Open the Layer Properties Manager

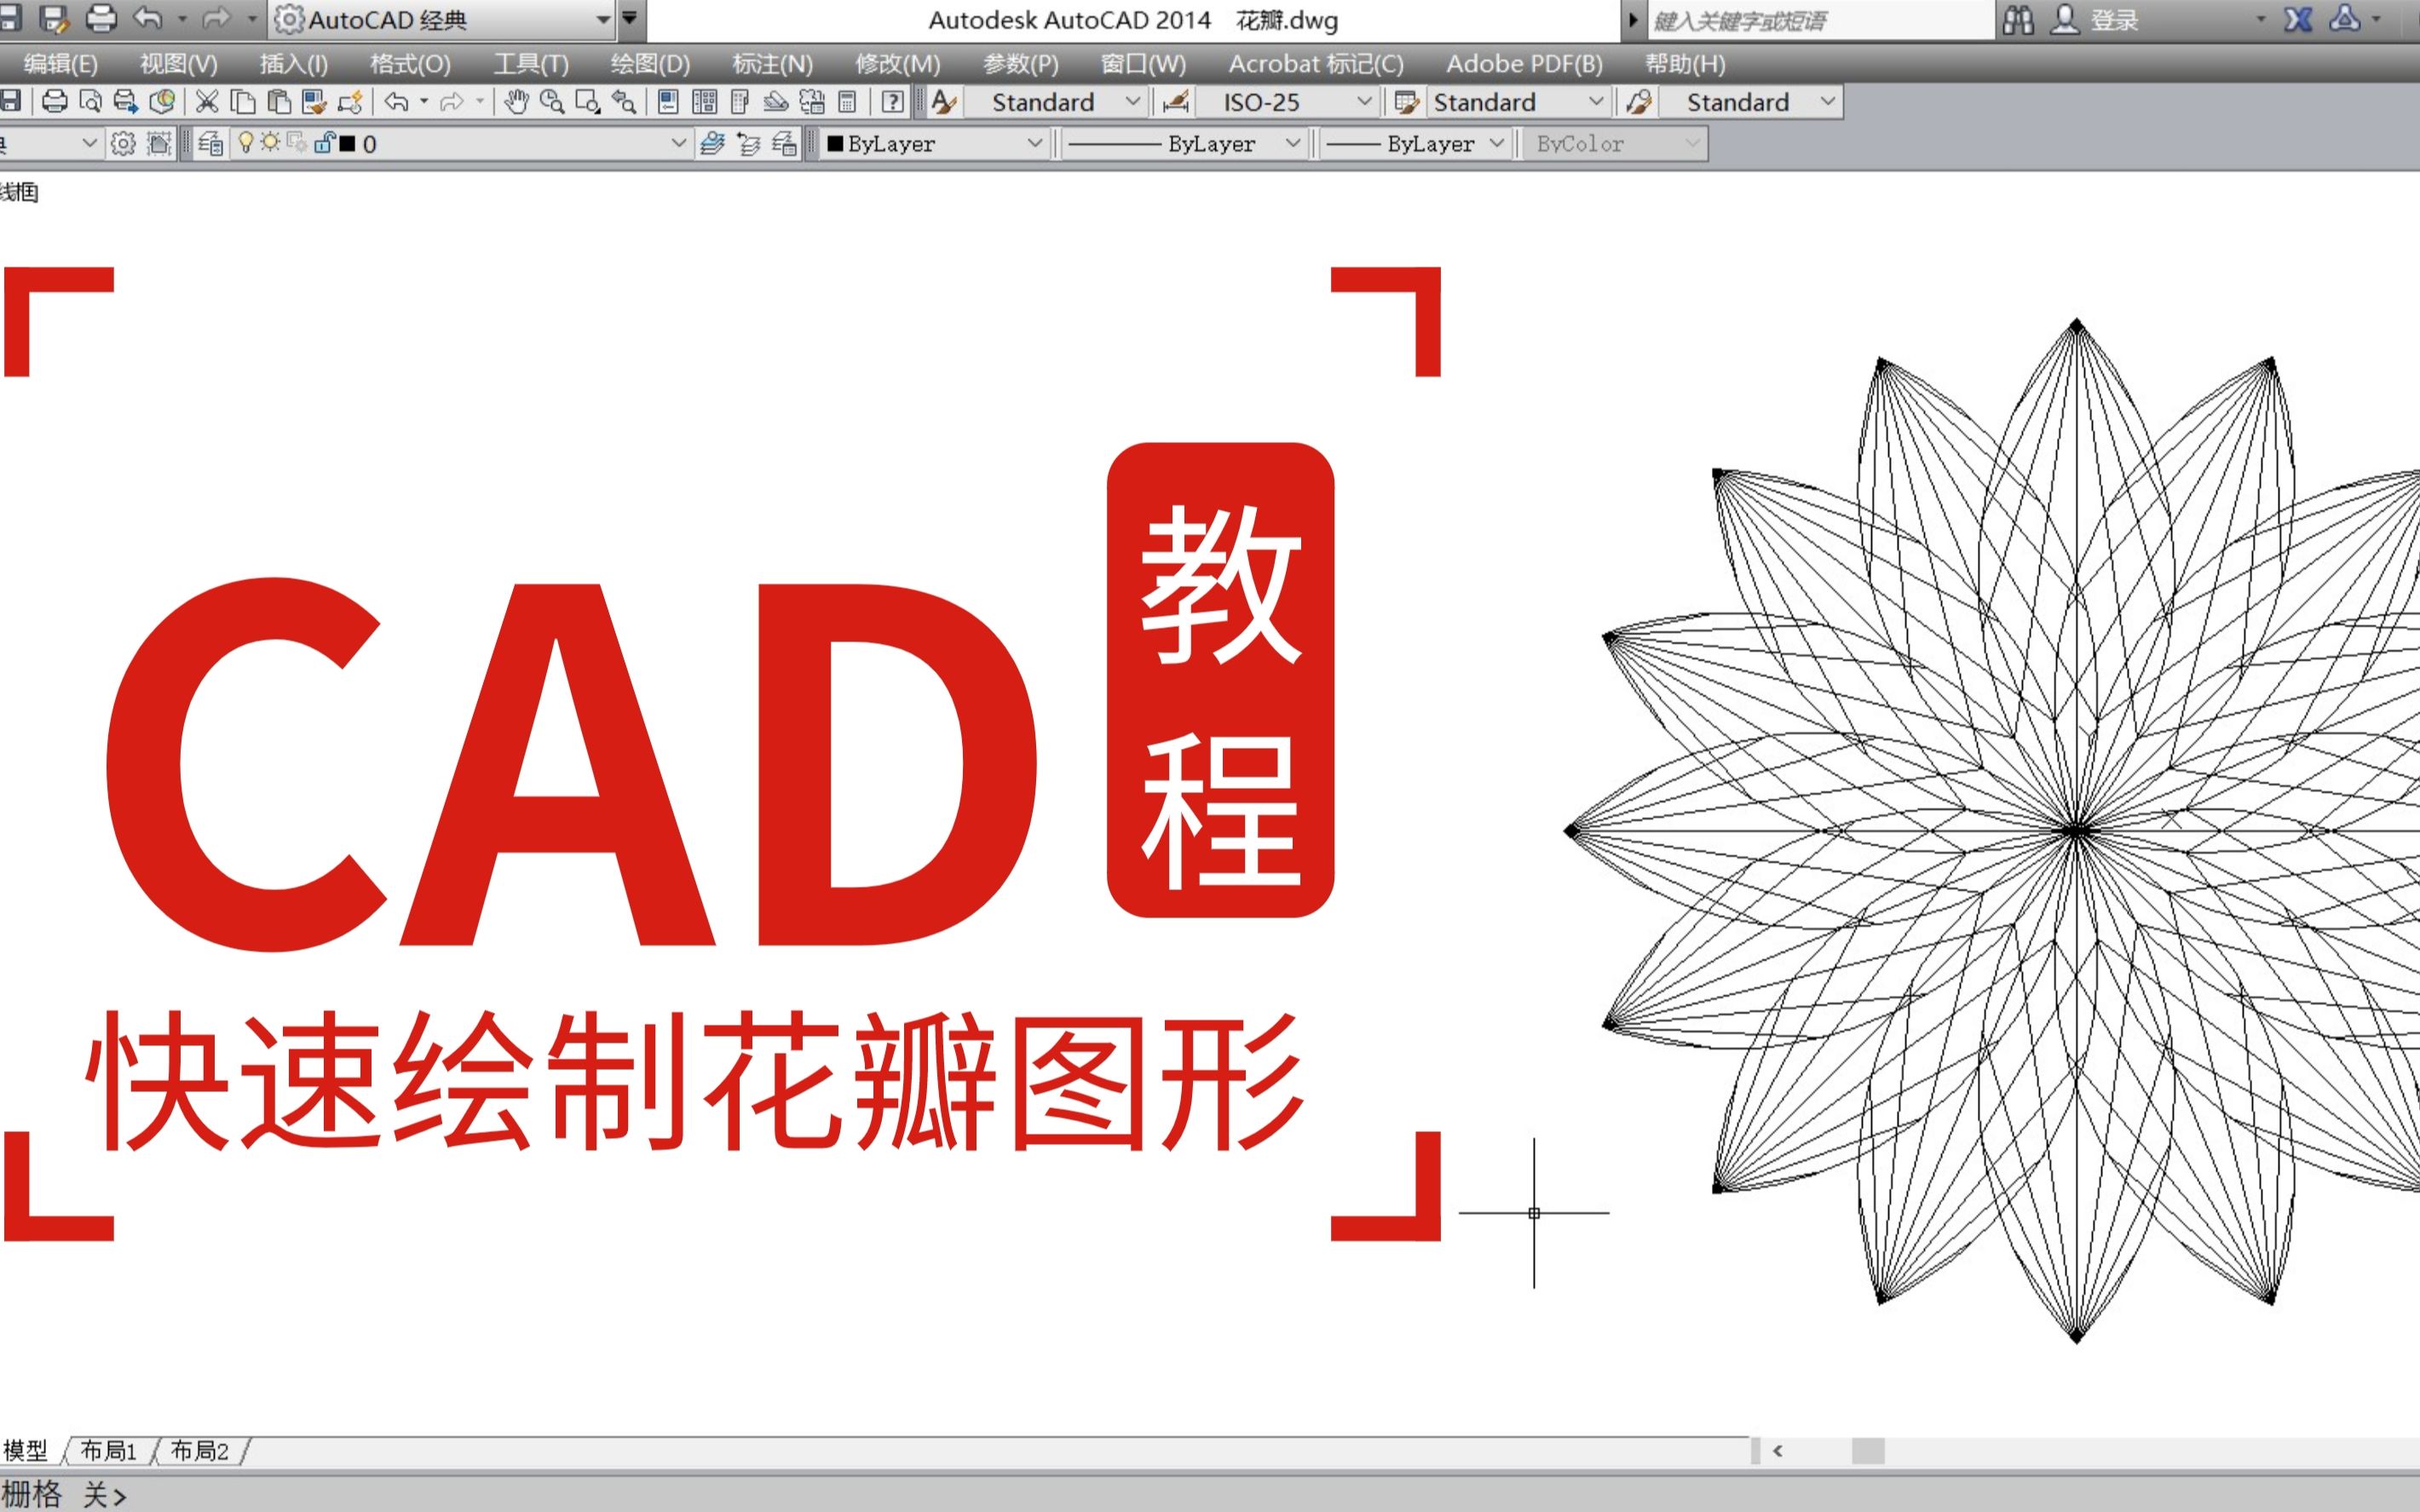(208, 144)
